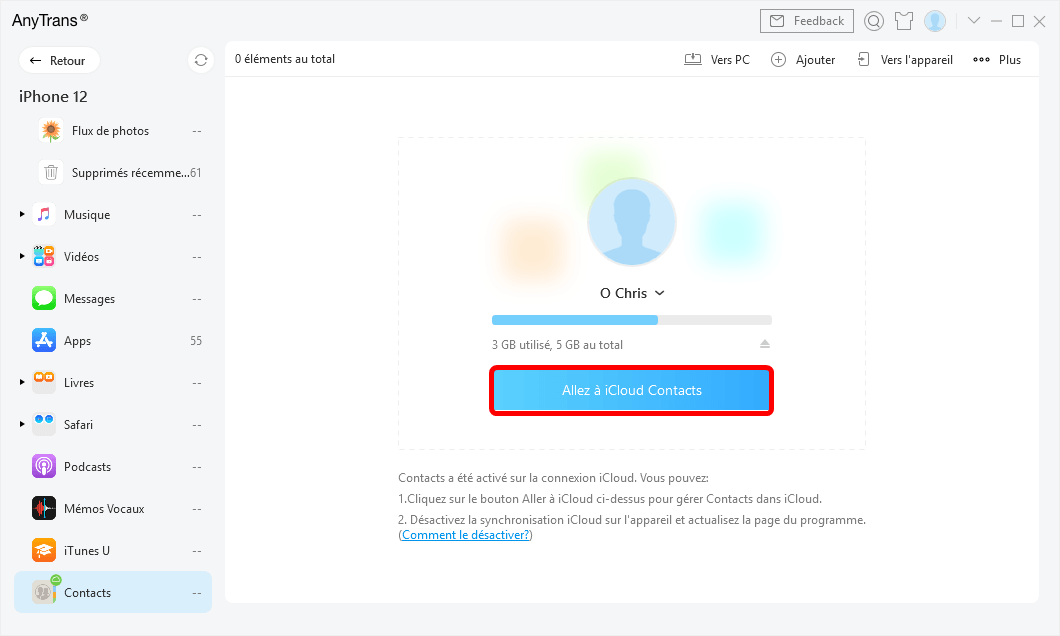Screen dimensions: 1060x636
Task: Click '3 GB utilisé, 5 GB au total' text
Action: coord(557,345)
